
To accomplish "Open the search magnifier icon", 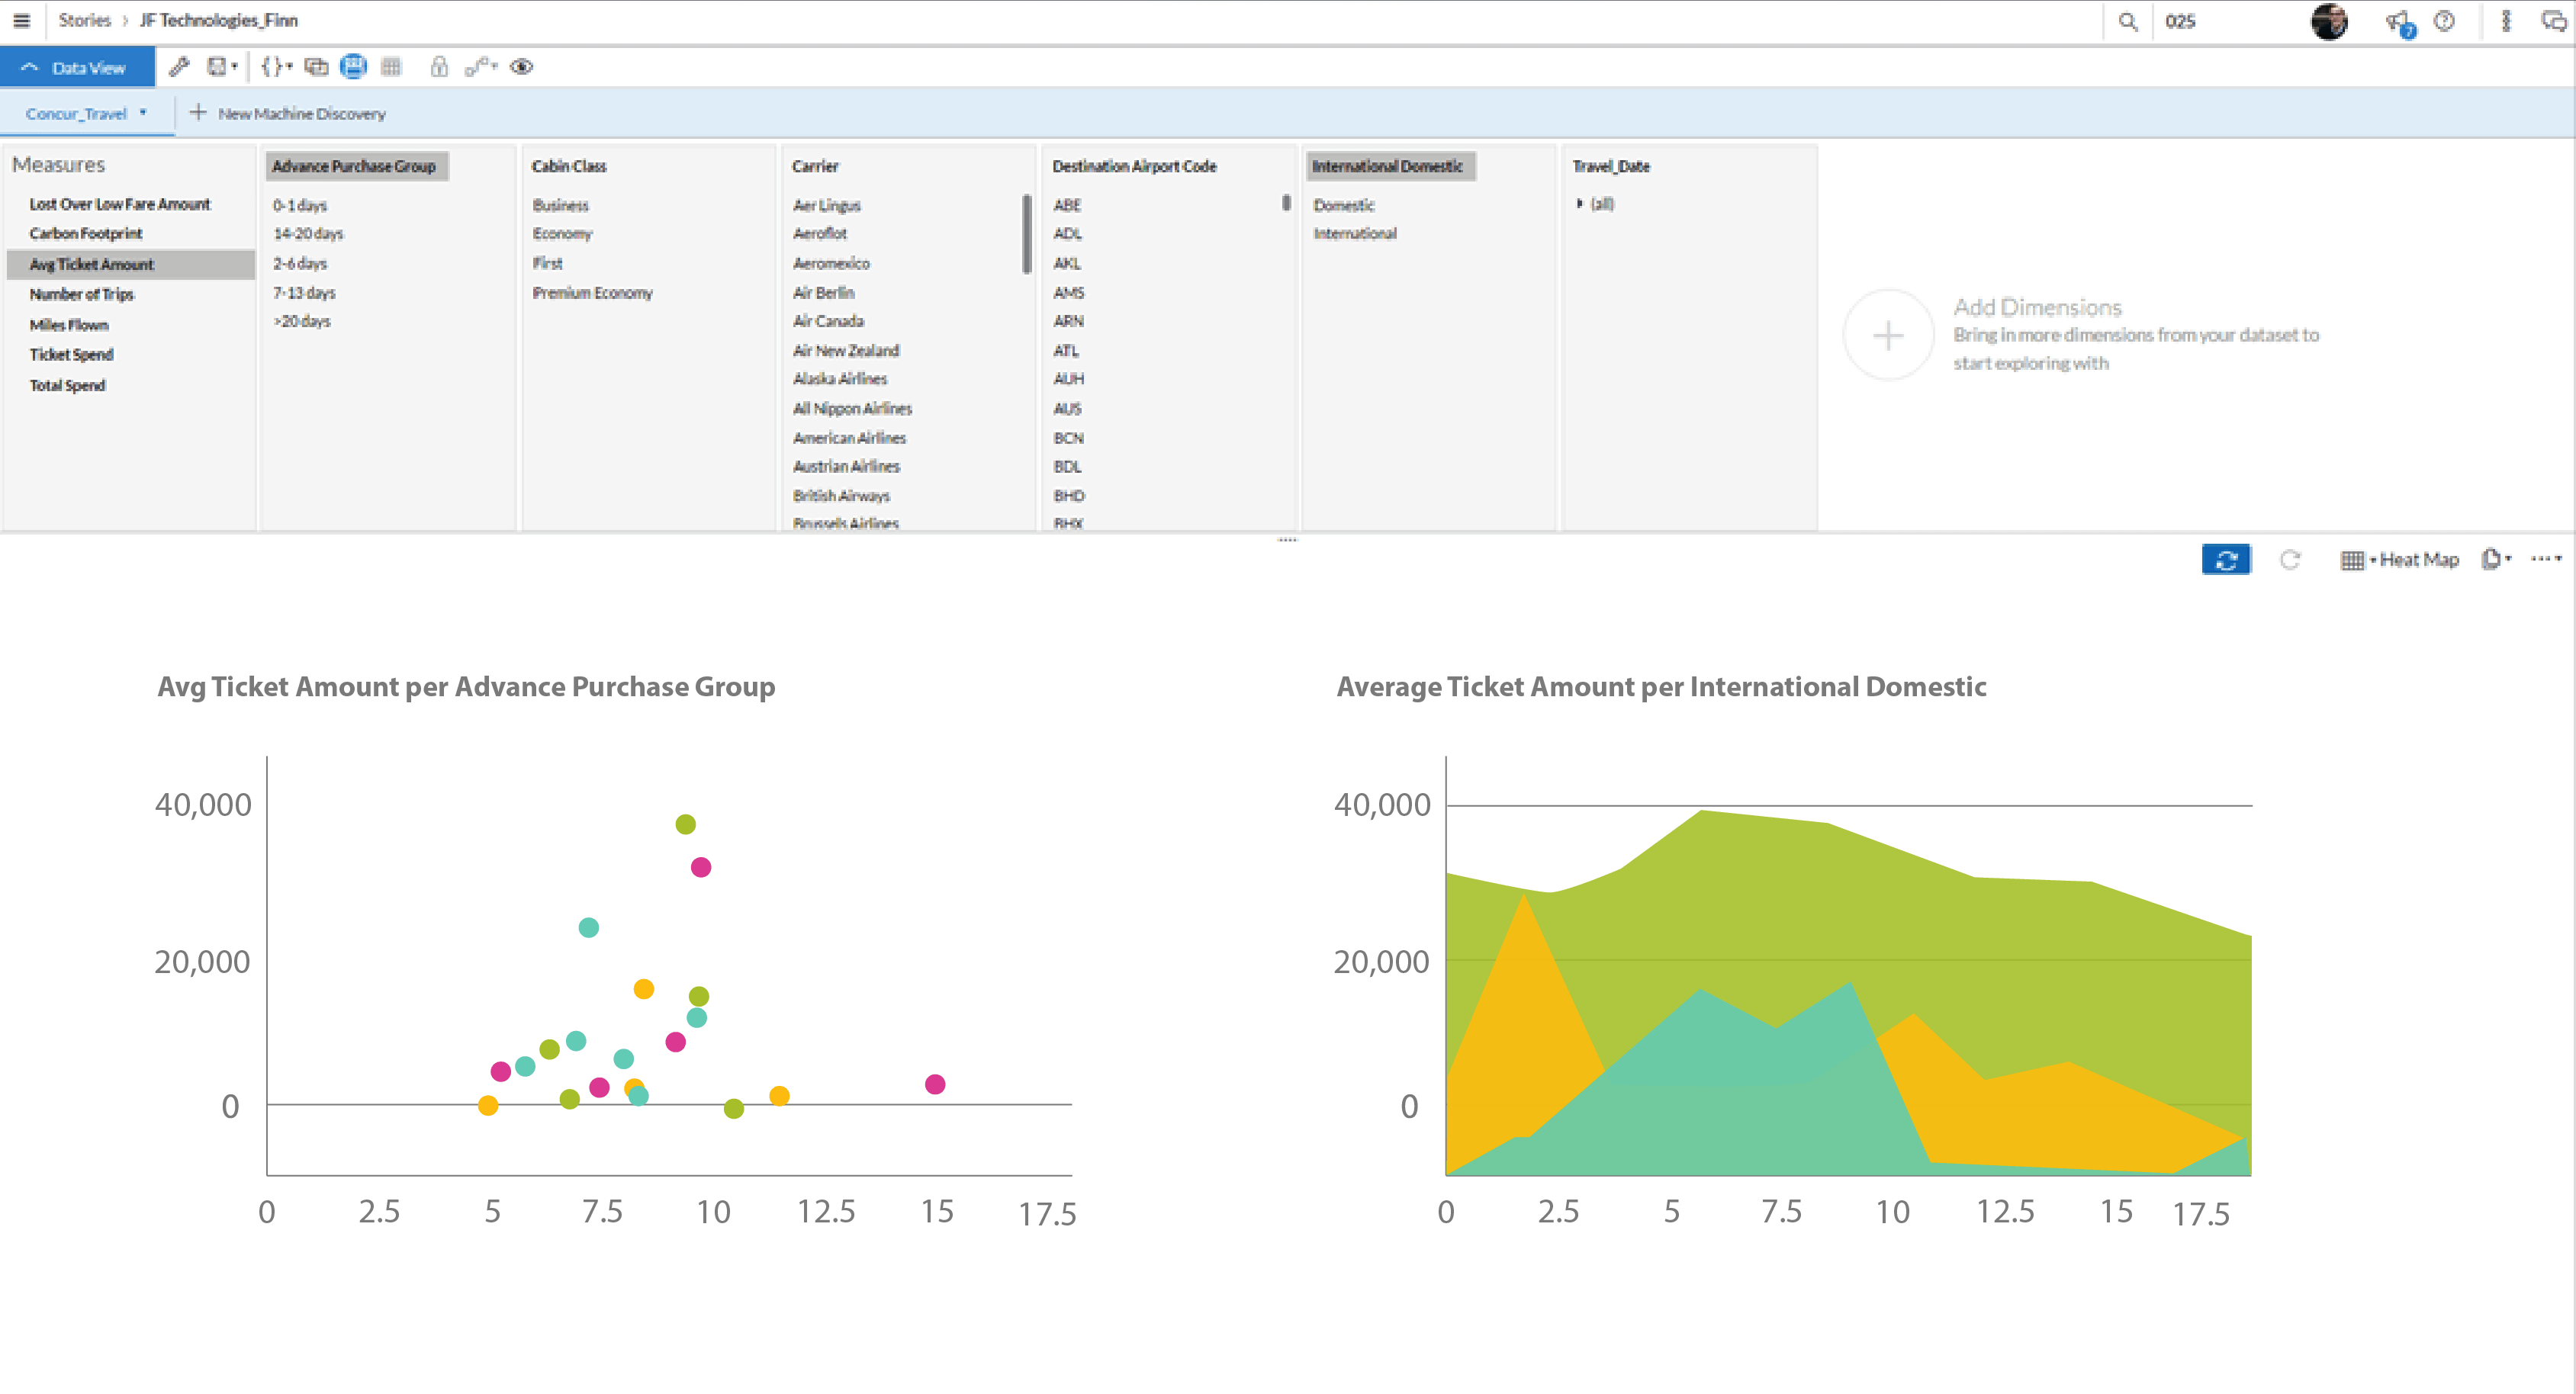I will pyautogui.click(x=2127, y=21).
